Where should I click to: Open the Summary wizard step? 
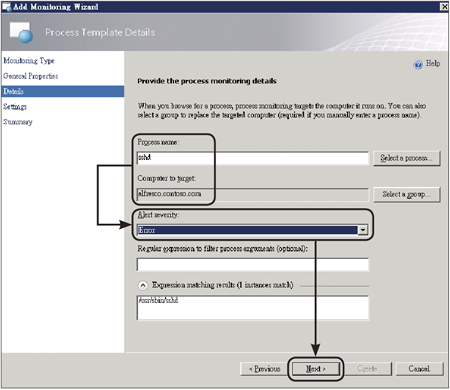(x=18, y=122)
